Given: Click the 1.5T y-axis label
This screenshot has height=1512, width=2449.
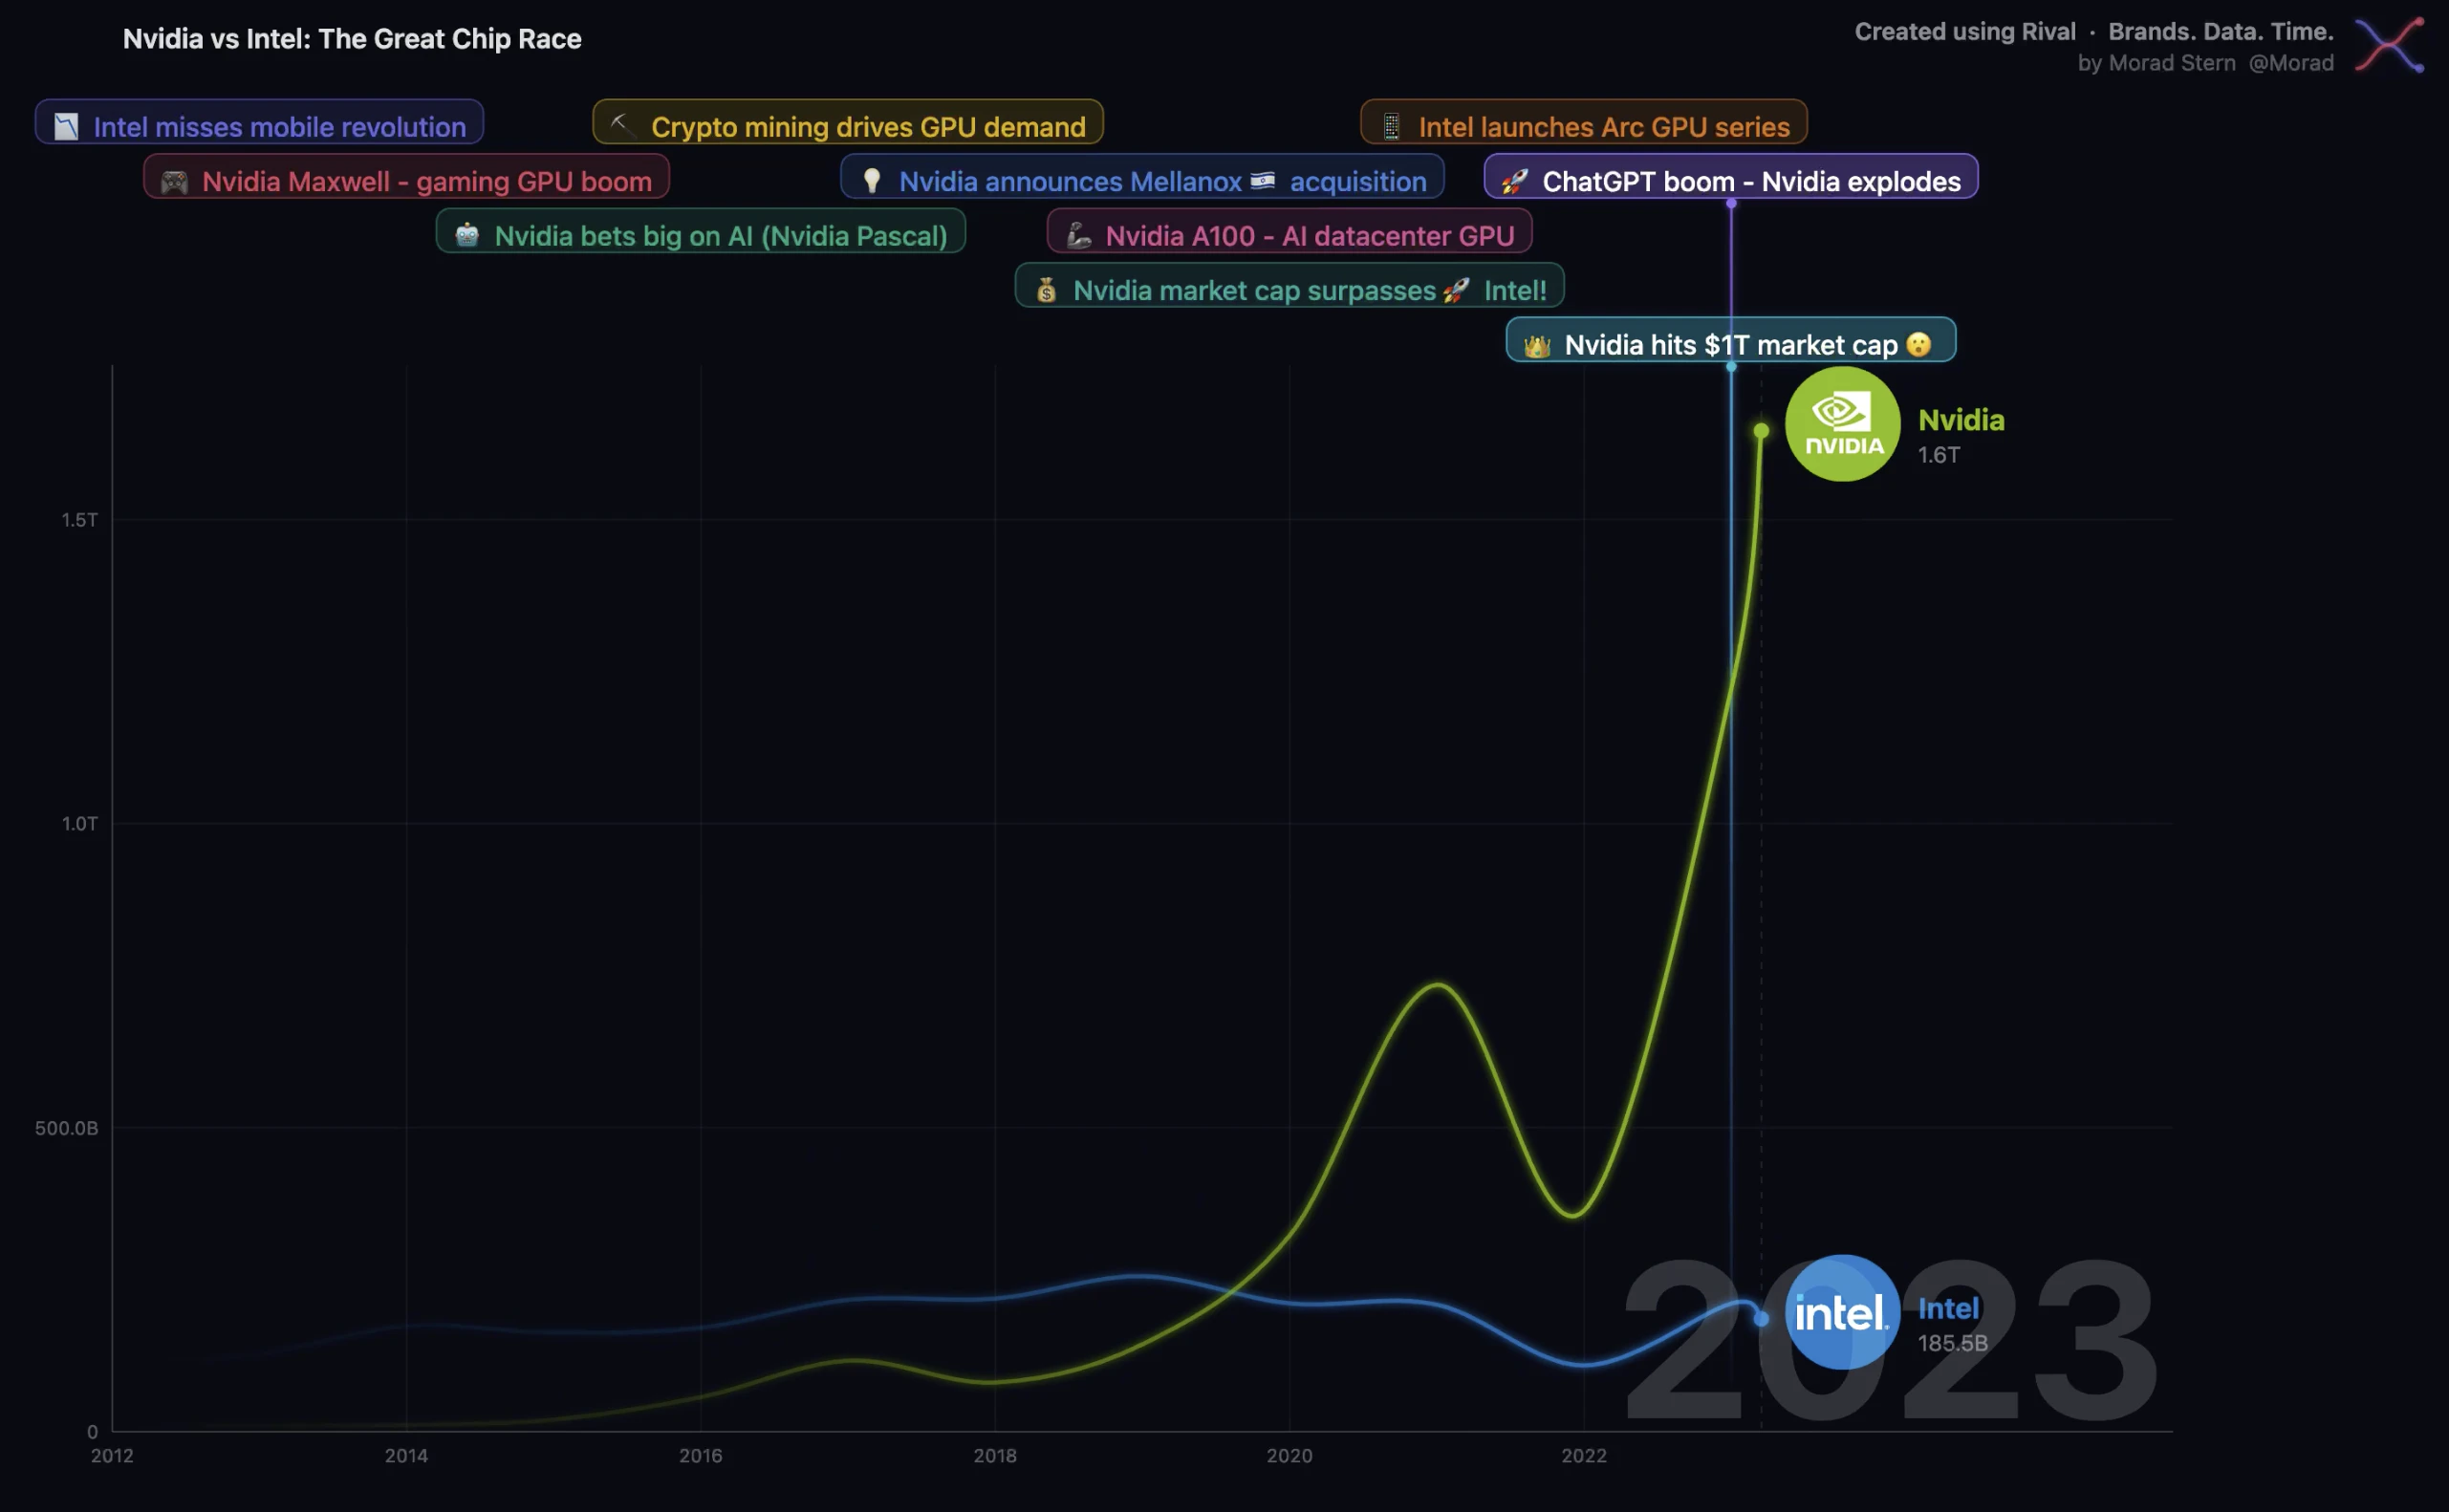Looking at the screenshot, I should click(80, 520).
